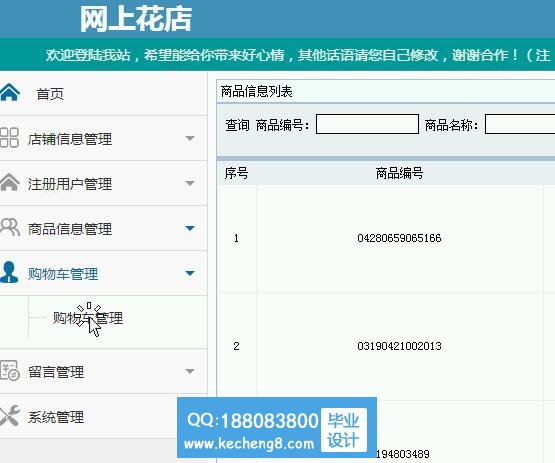Expand the 注册用户管理 dropdown arrow
This screenshot has width=555, height=463.
(190, 183)
